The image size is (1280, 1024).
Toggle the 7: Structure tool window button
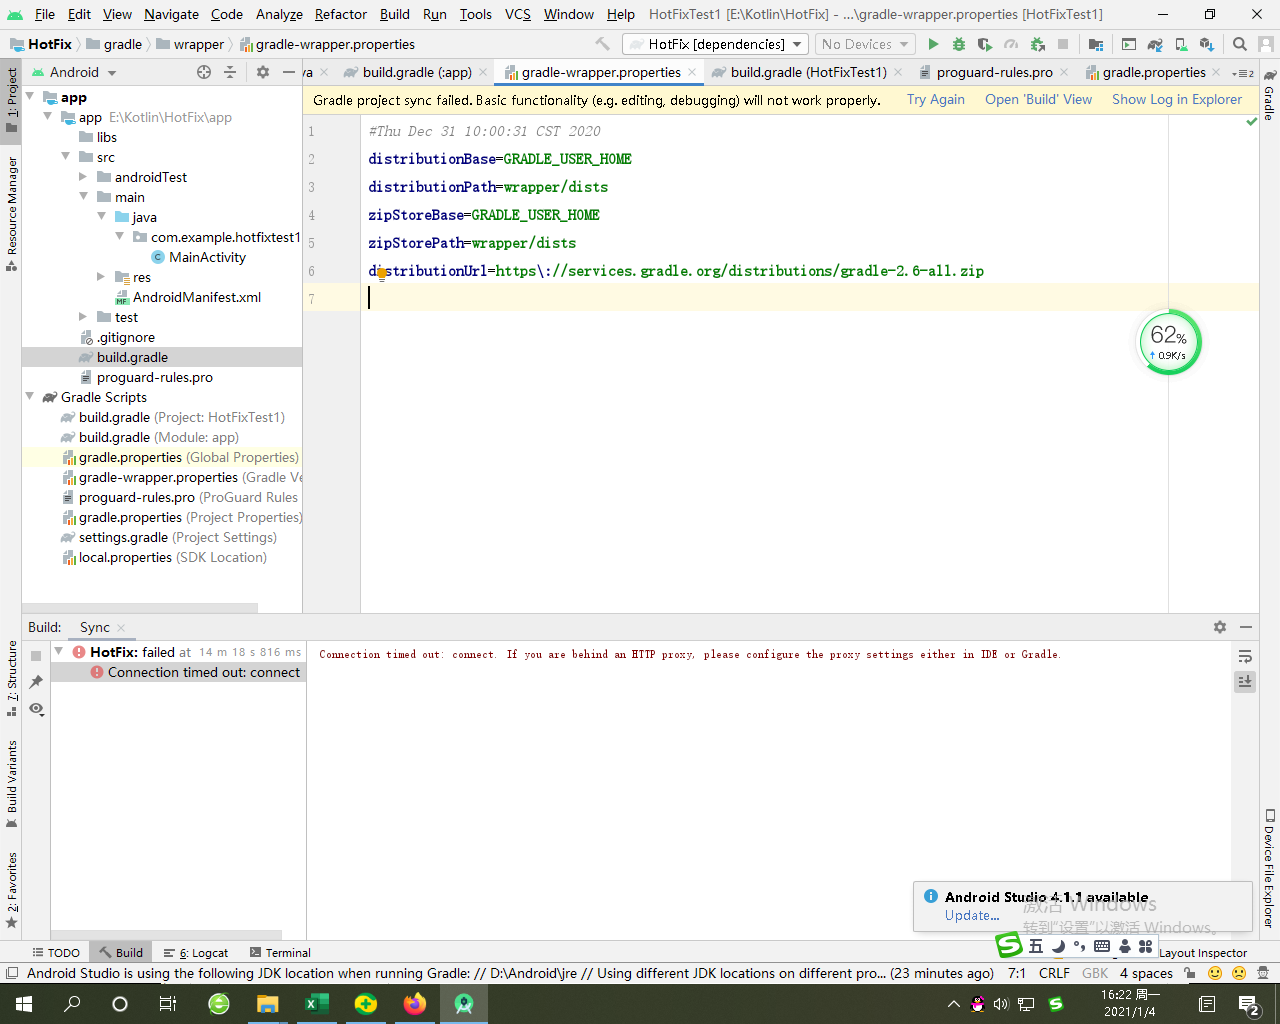click(12, 678)
